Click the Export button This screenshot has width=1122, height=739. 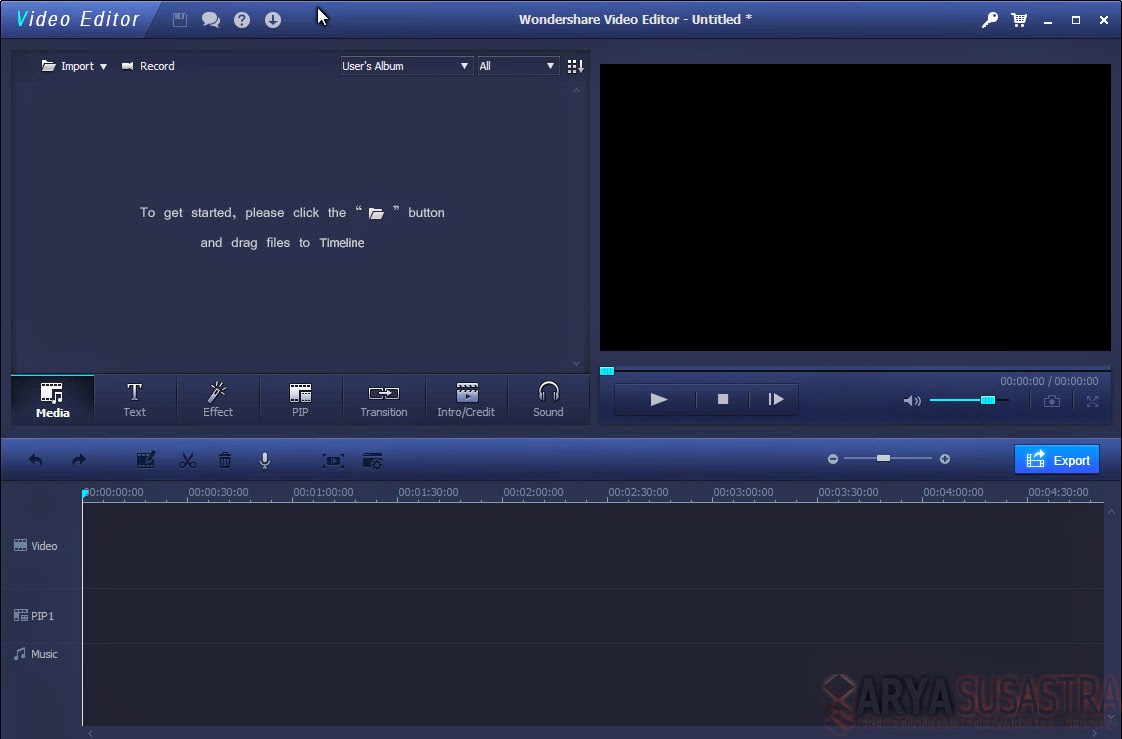coord(1057,459)
